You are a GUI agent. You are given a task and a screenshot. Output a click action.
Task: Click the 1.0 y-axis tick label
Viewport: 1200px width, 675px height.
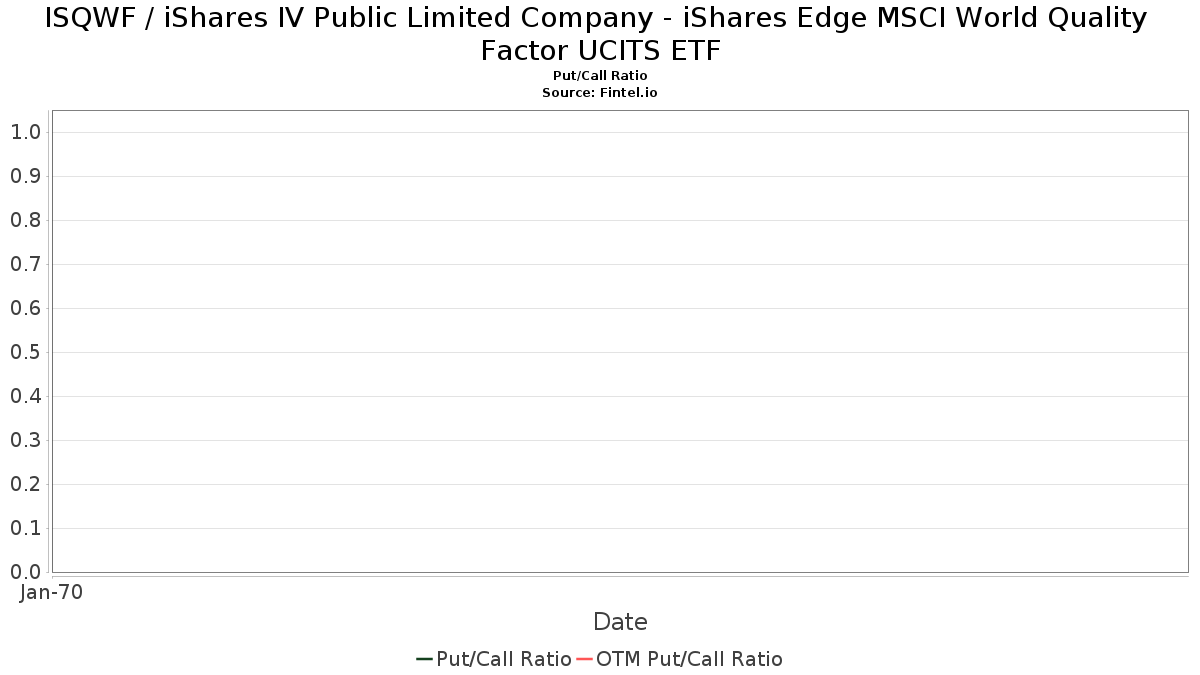(x=25, y=132)
